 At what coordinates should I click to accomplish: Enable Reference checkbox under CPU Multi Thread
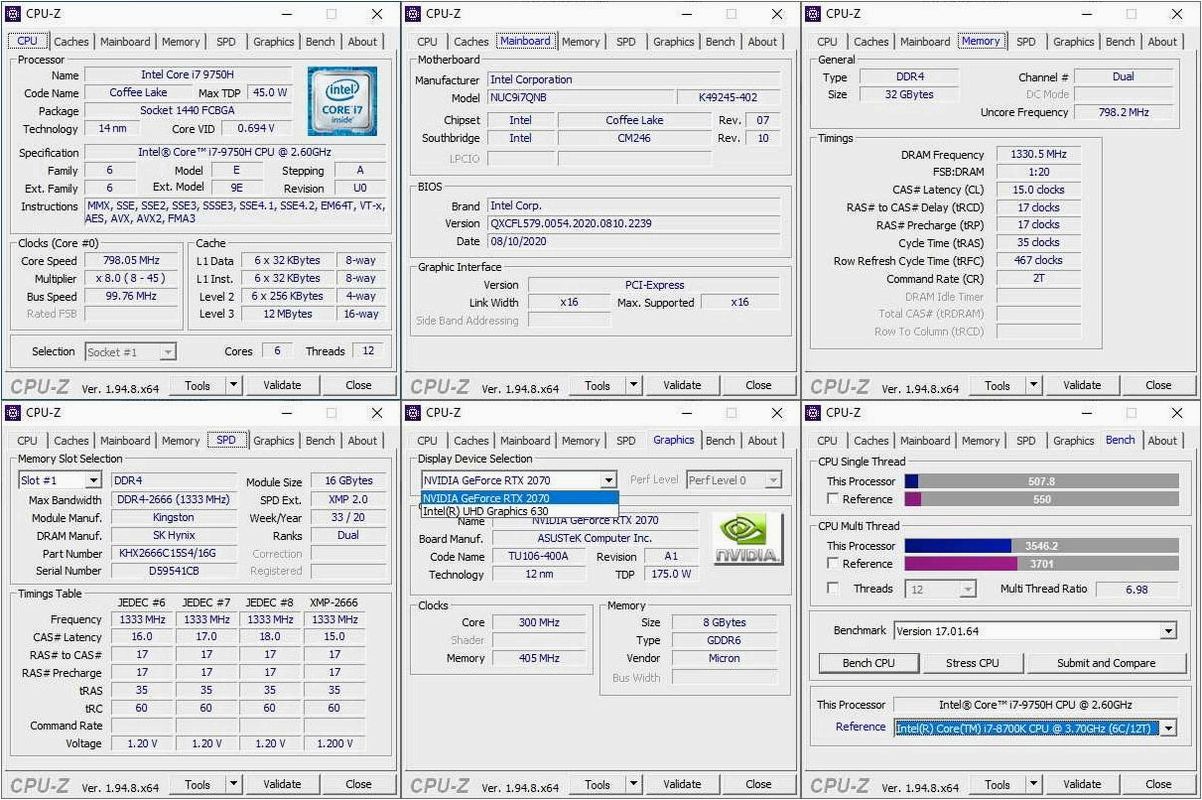833,564
